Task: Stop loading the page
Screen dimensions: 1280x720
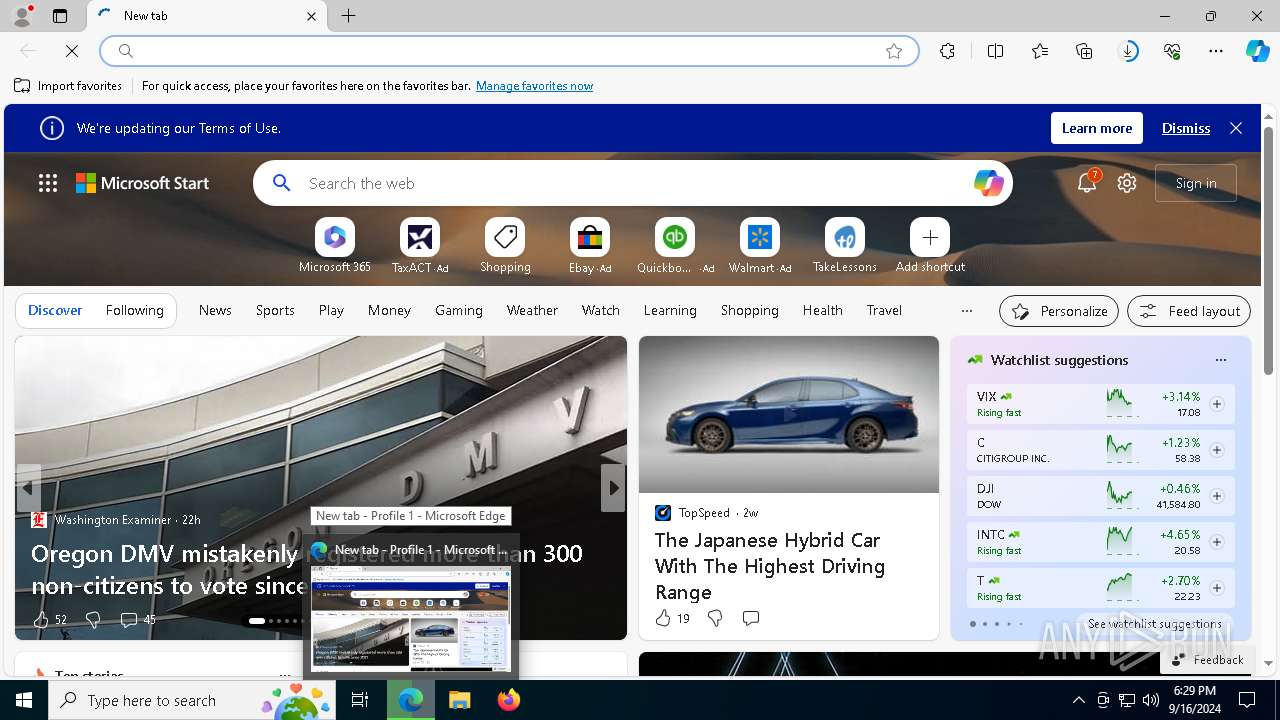Action: pos(72,50)
